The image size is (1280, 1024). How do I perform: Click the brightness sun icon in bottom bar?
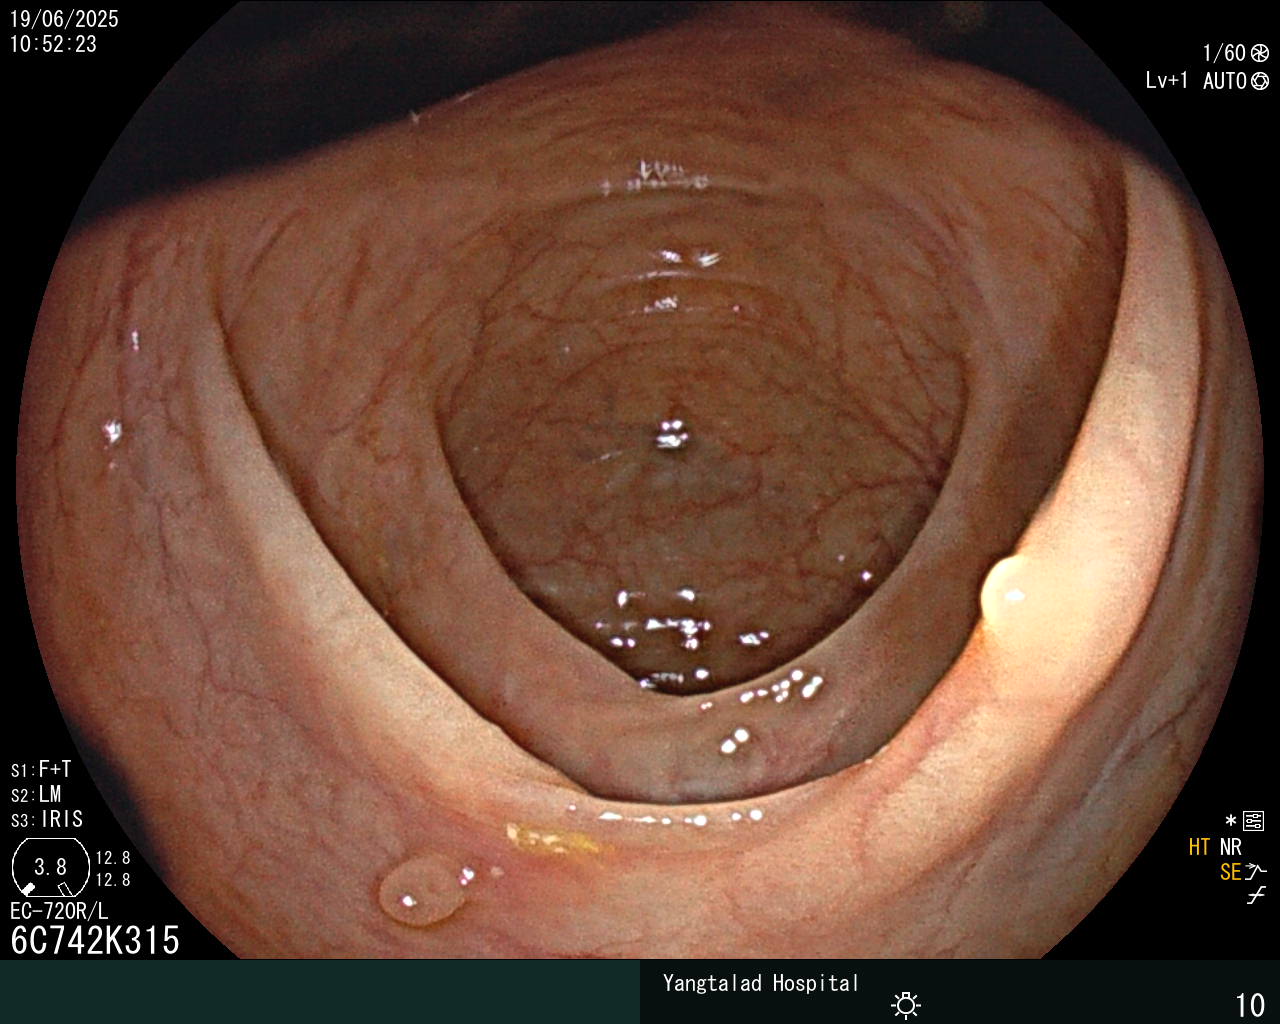click(x=906, y=1004)
